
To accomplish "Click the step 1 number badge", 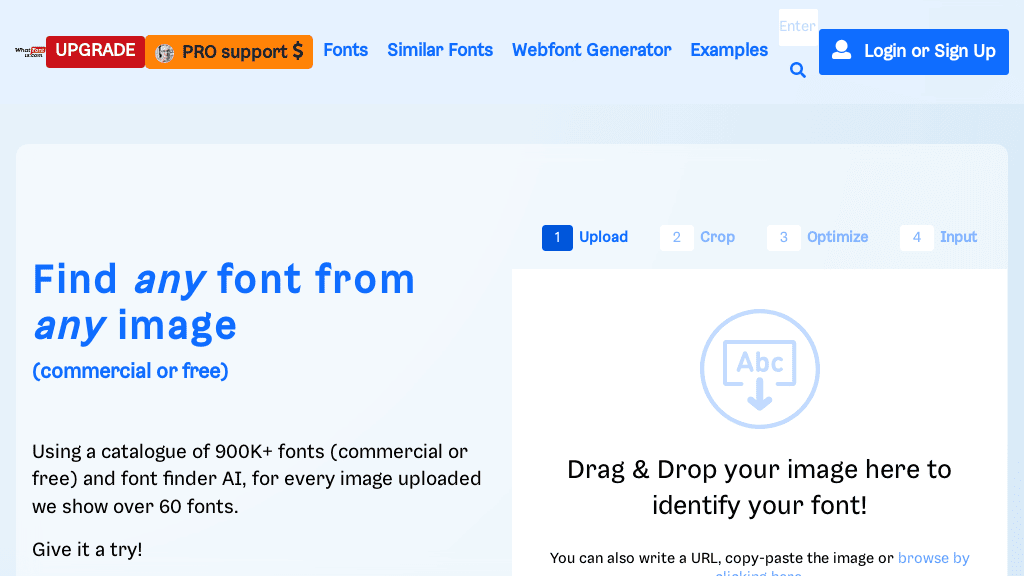I will 557,237.
